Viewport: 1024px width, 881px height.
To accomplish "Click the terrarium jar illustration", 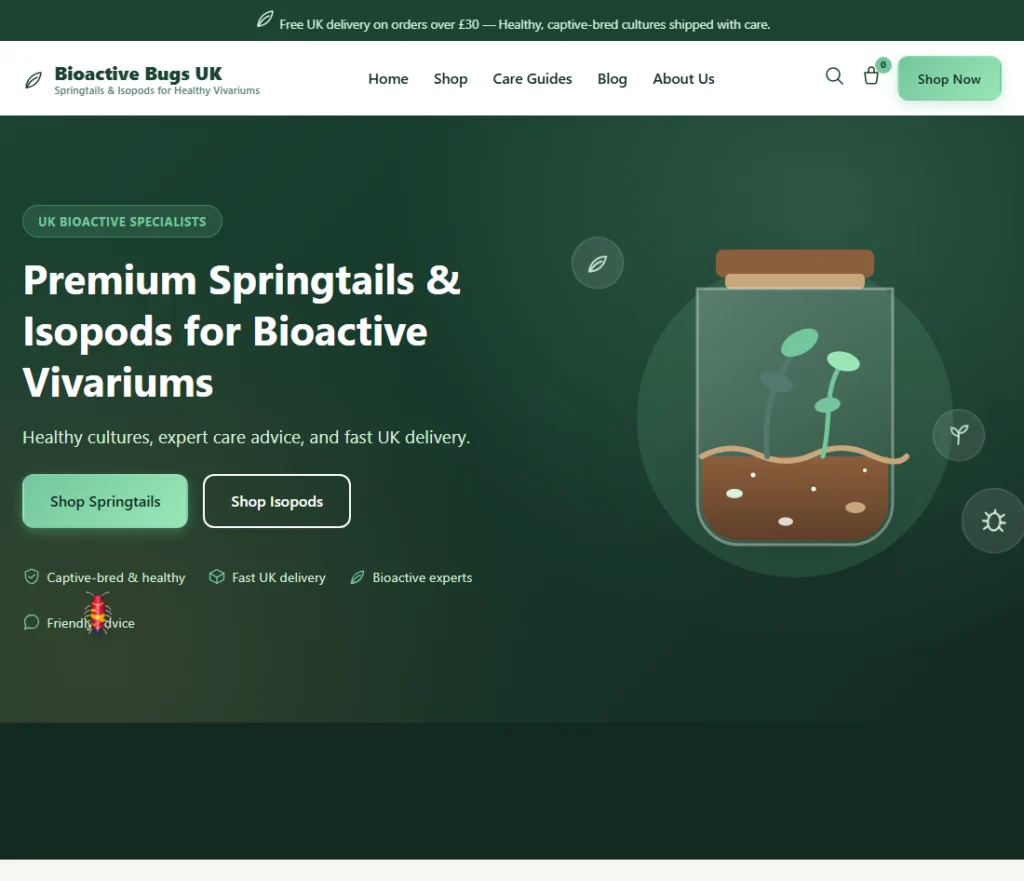I will [x=795, y=397].
